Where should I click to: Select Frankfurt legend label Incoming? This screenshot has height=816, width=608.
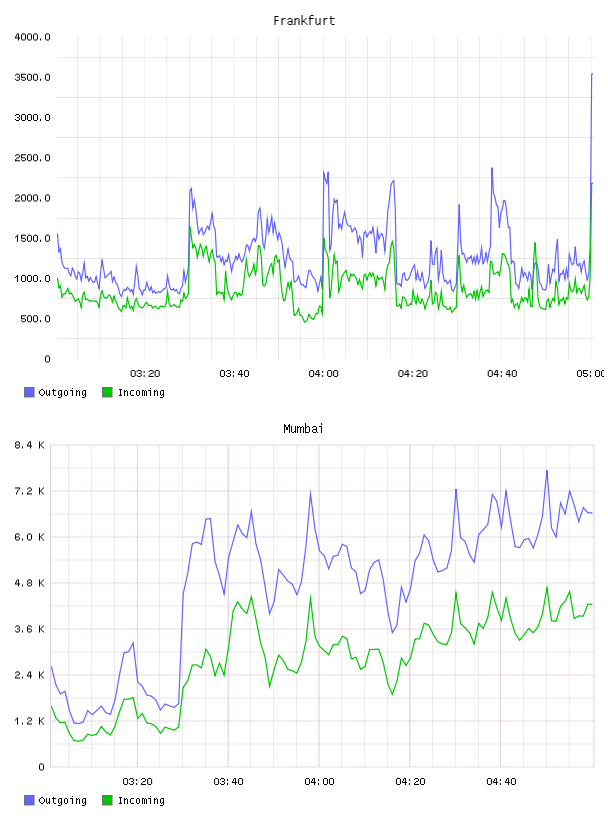pyautogui.click(x=141, y=392)
